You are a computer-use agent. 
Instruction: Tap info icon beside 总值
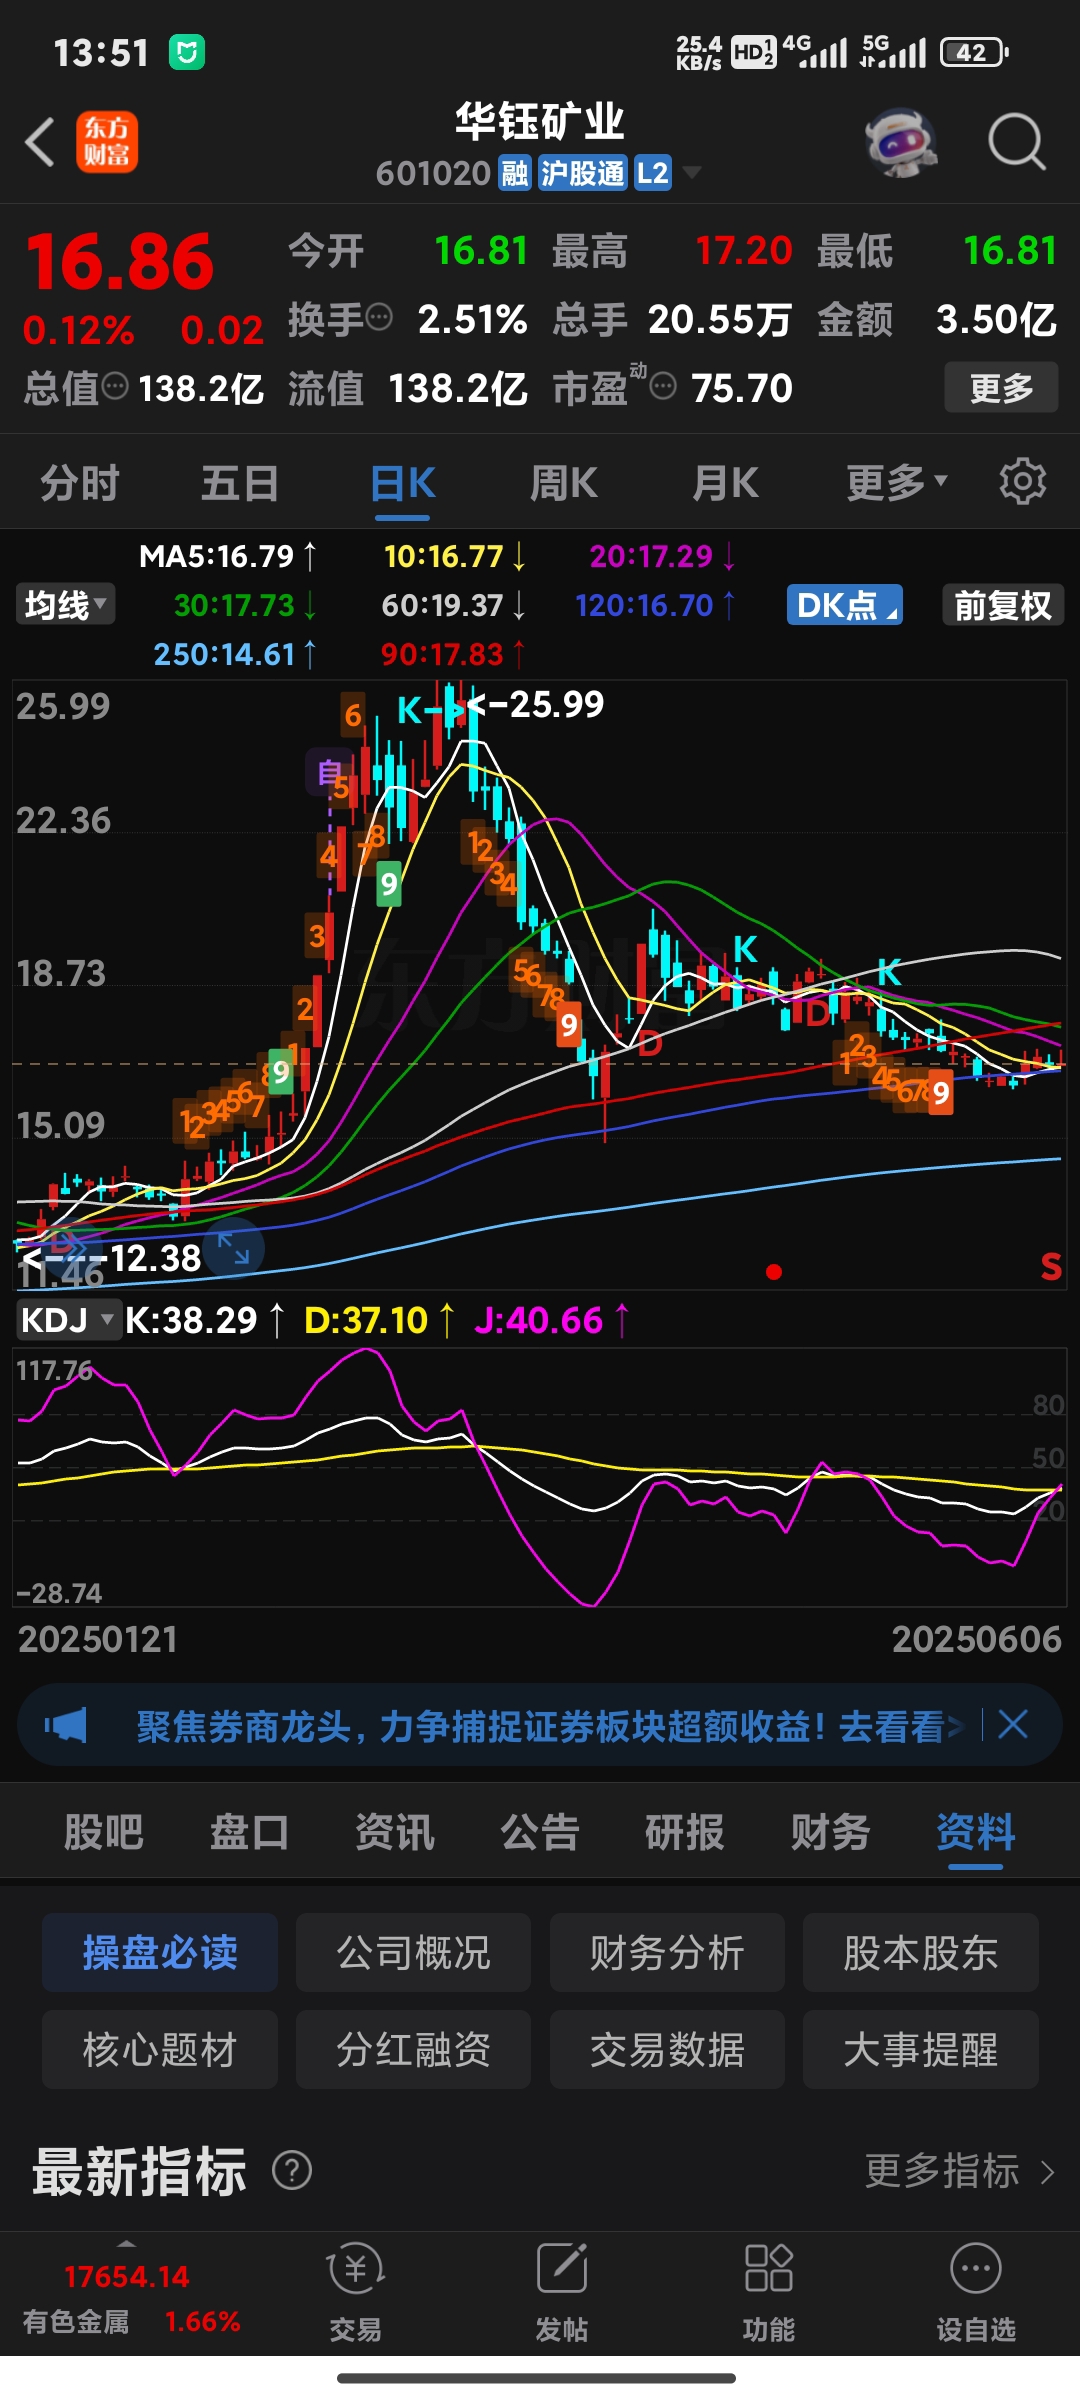coord(115,386)
